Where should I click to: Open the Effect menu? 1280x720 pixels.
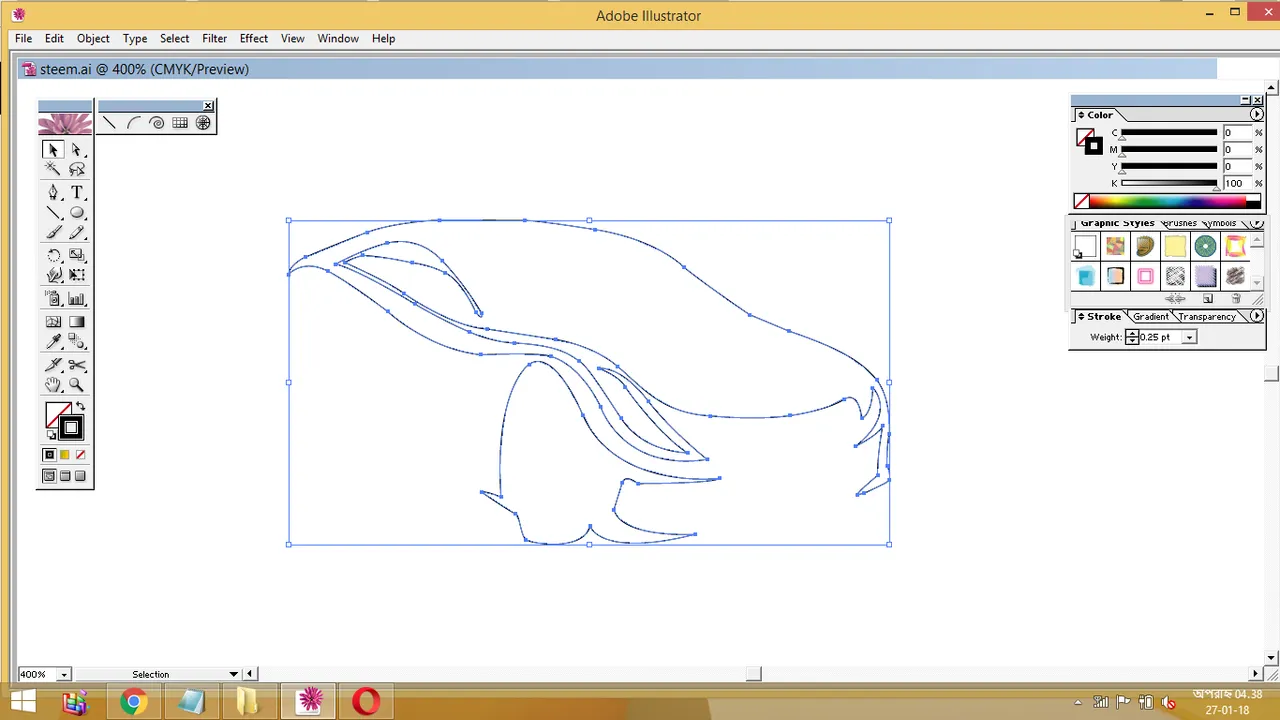(x=253, y=38)
